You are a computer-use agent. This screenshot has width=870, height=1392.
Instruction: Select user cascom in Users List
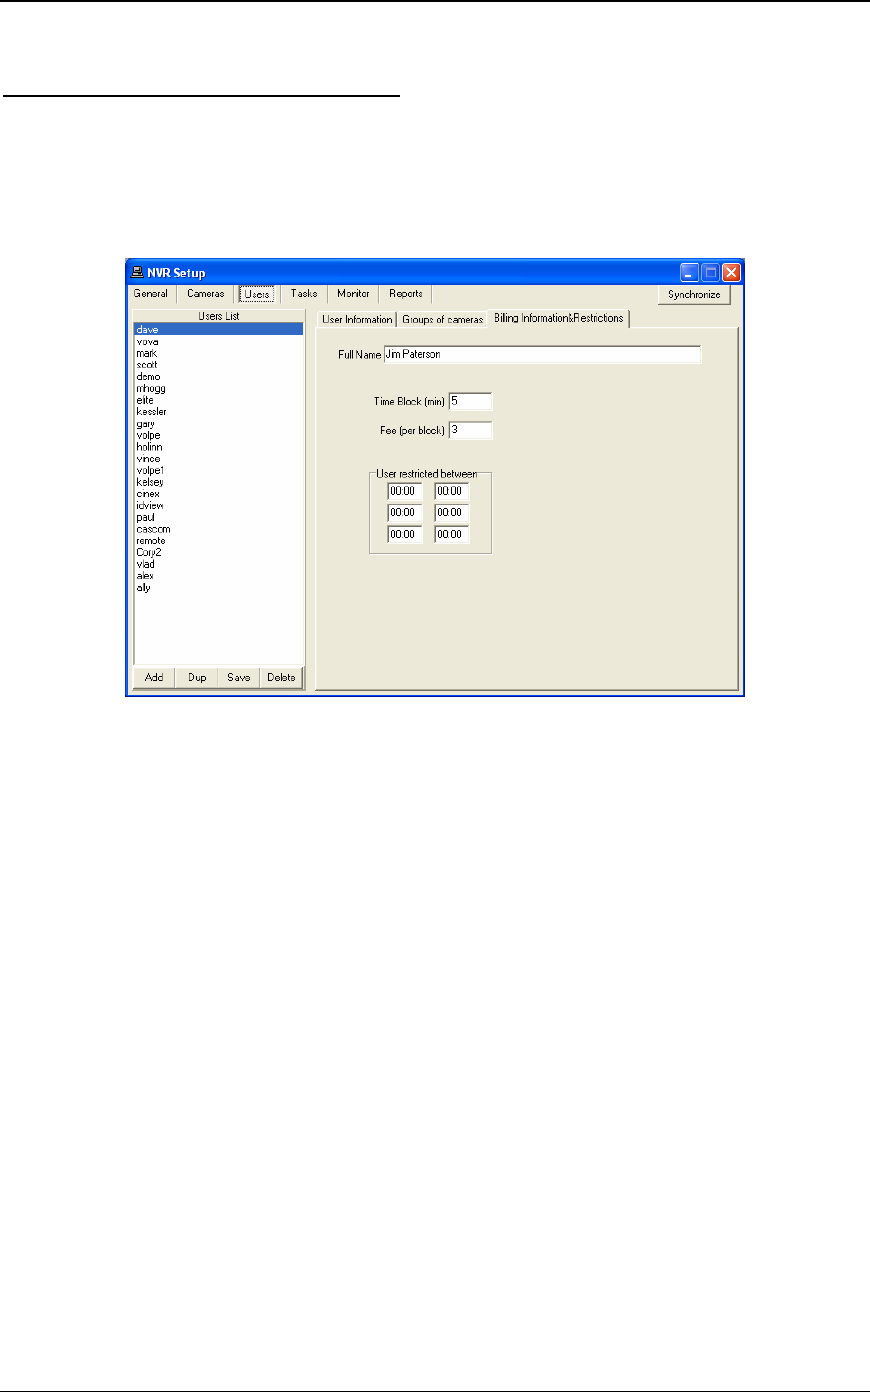pos(218,529)
